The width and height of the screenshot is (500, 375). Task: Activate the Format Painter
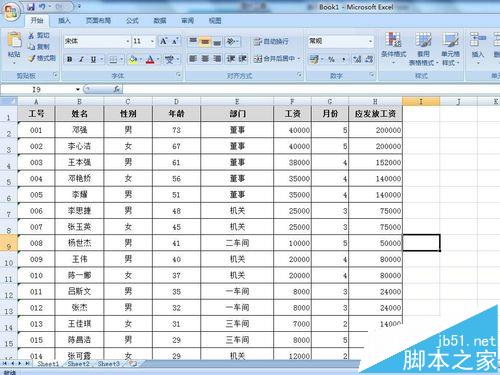[x=42, y=58]
